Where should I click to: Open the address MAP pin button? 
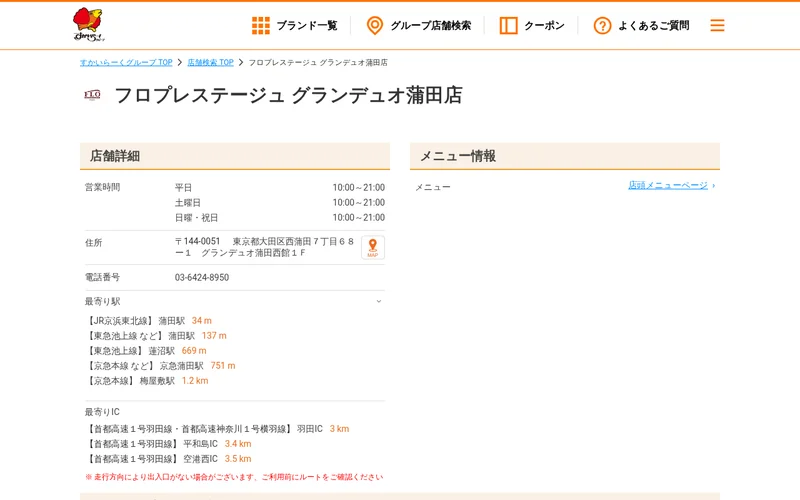click(x=373, y=247)
